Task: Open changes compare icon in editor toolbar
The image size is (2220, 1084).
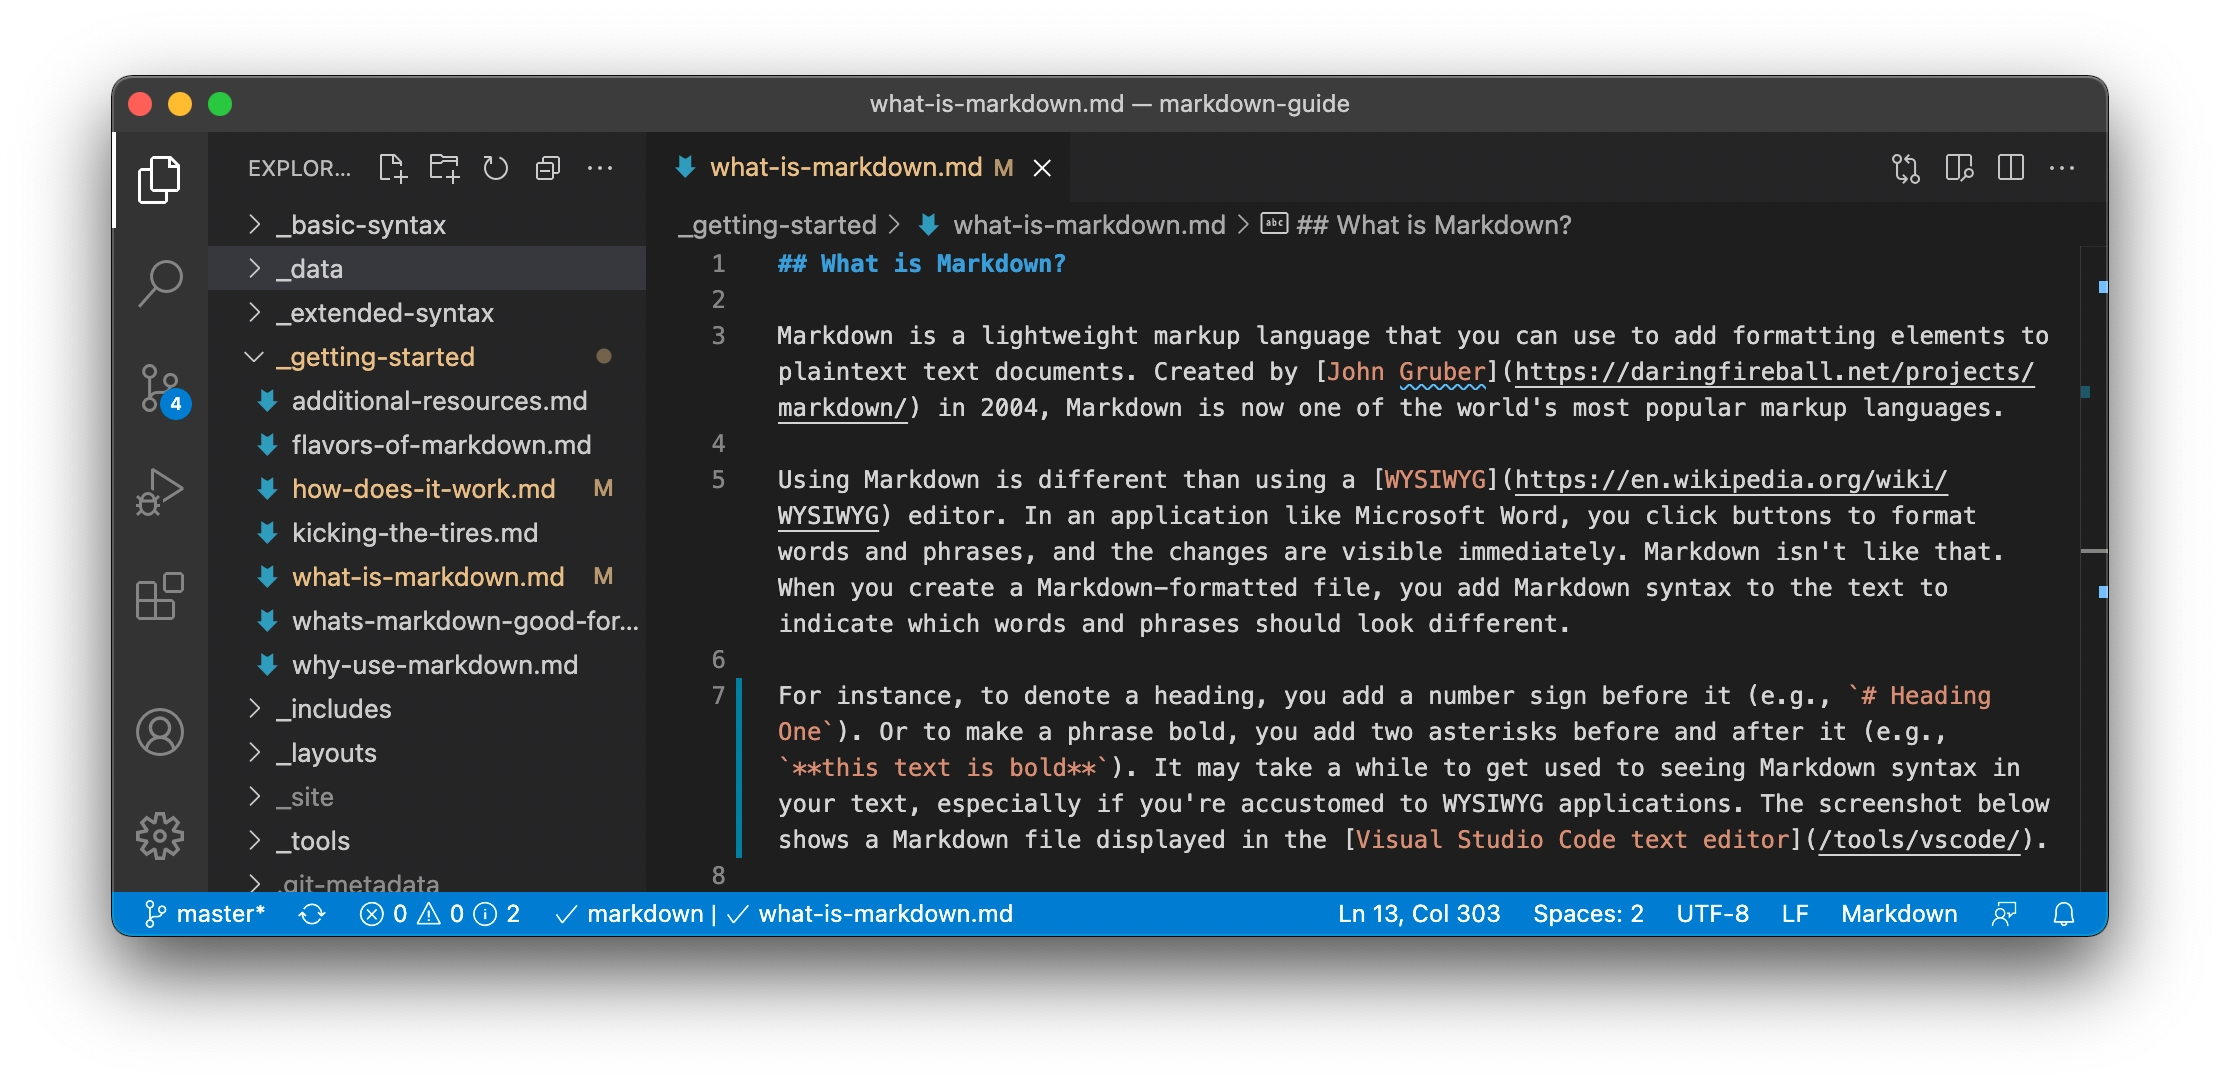Action: [x=1906, y=168]
